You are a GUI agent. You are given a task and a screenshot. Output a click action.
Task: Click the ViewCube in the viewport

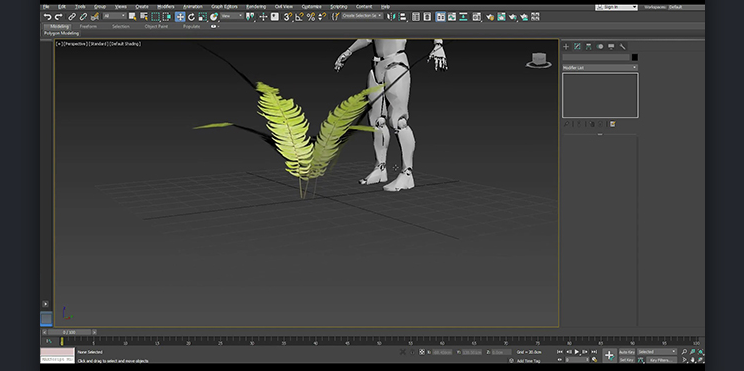(539, 60)
